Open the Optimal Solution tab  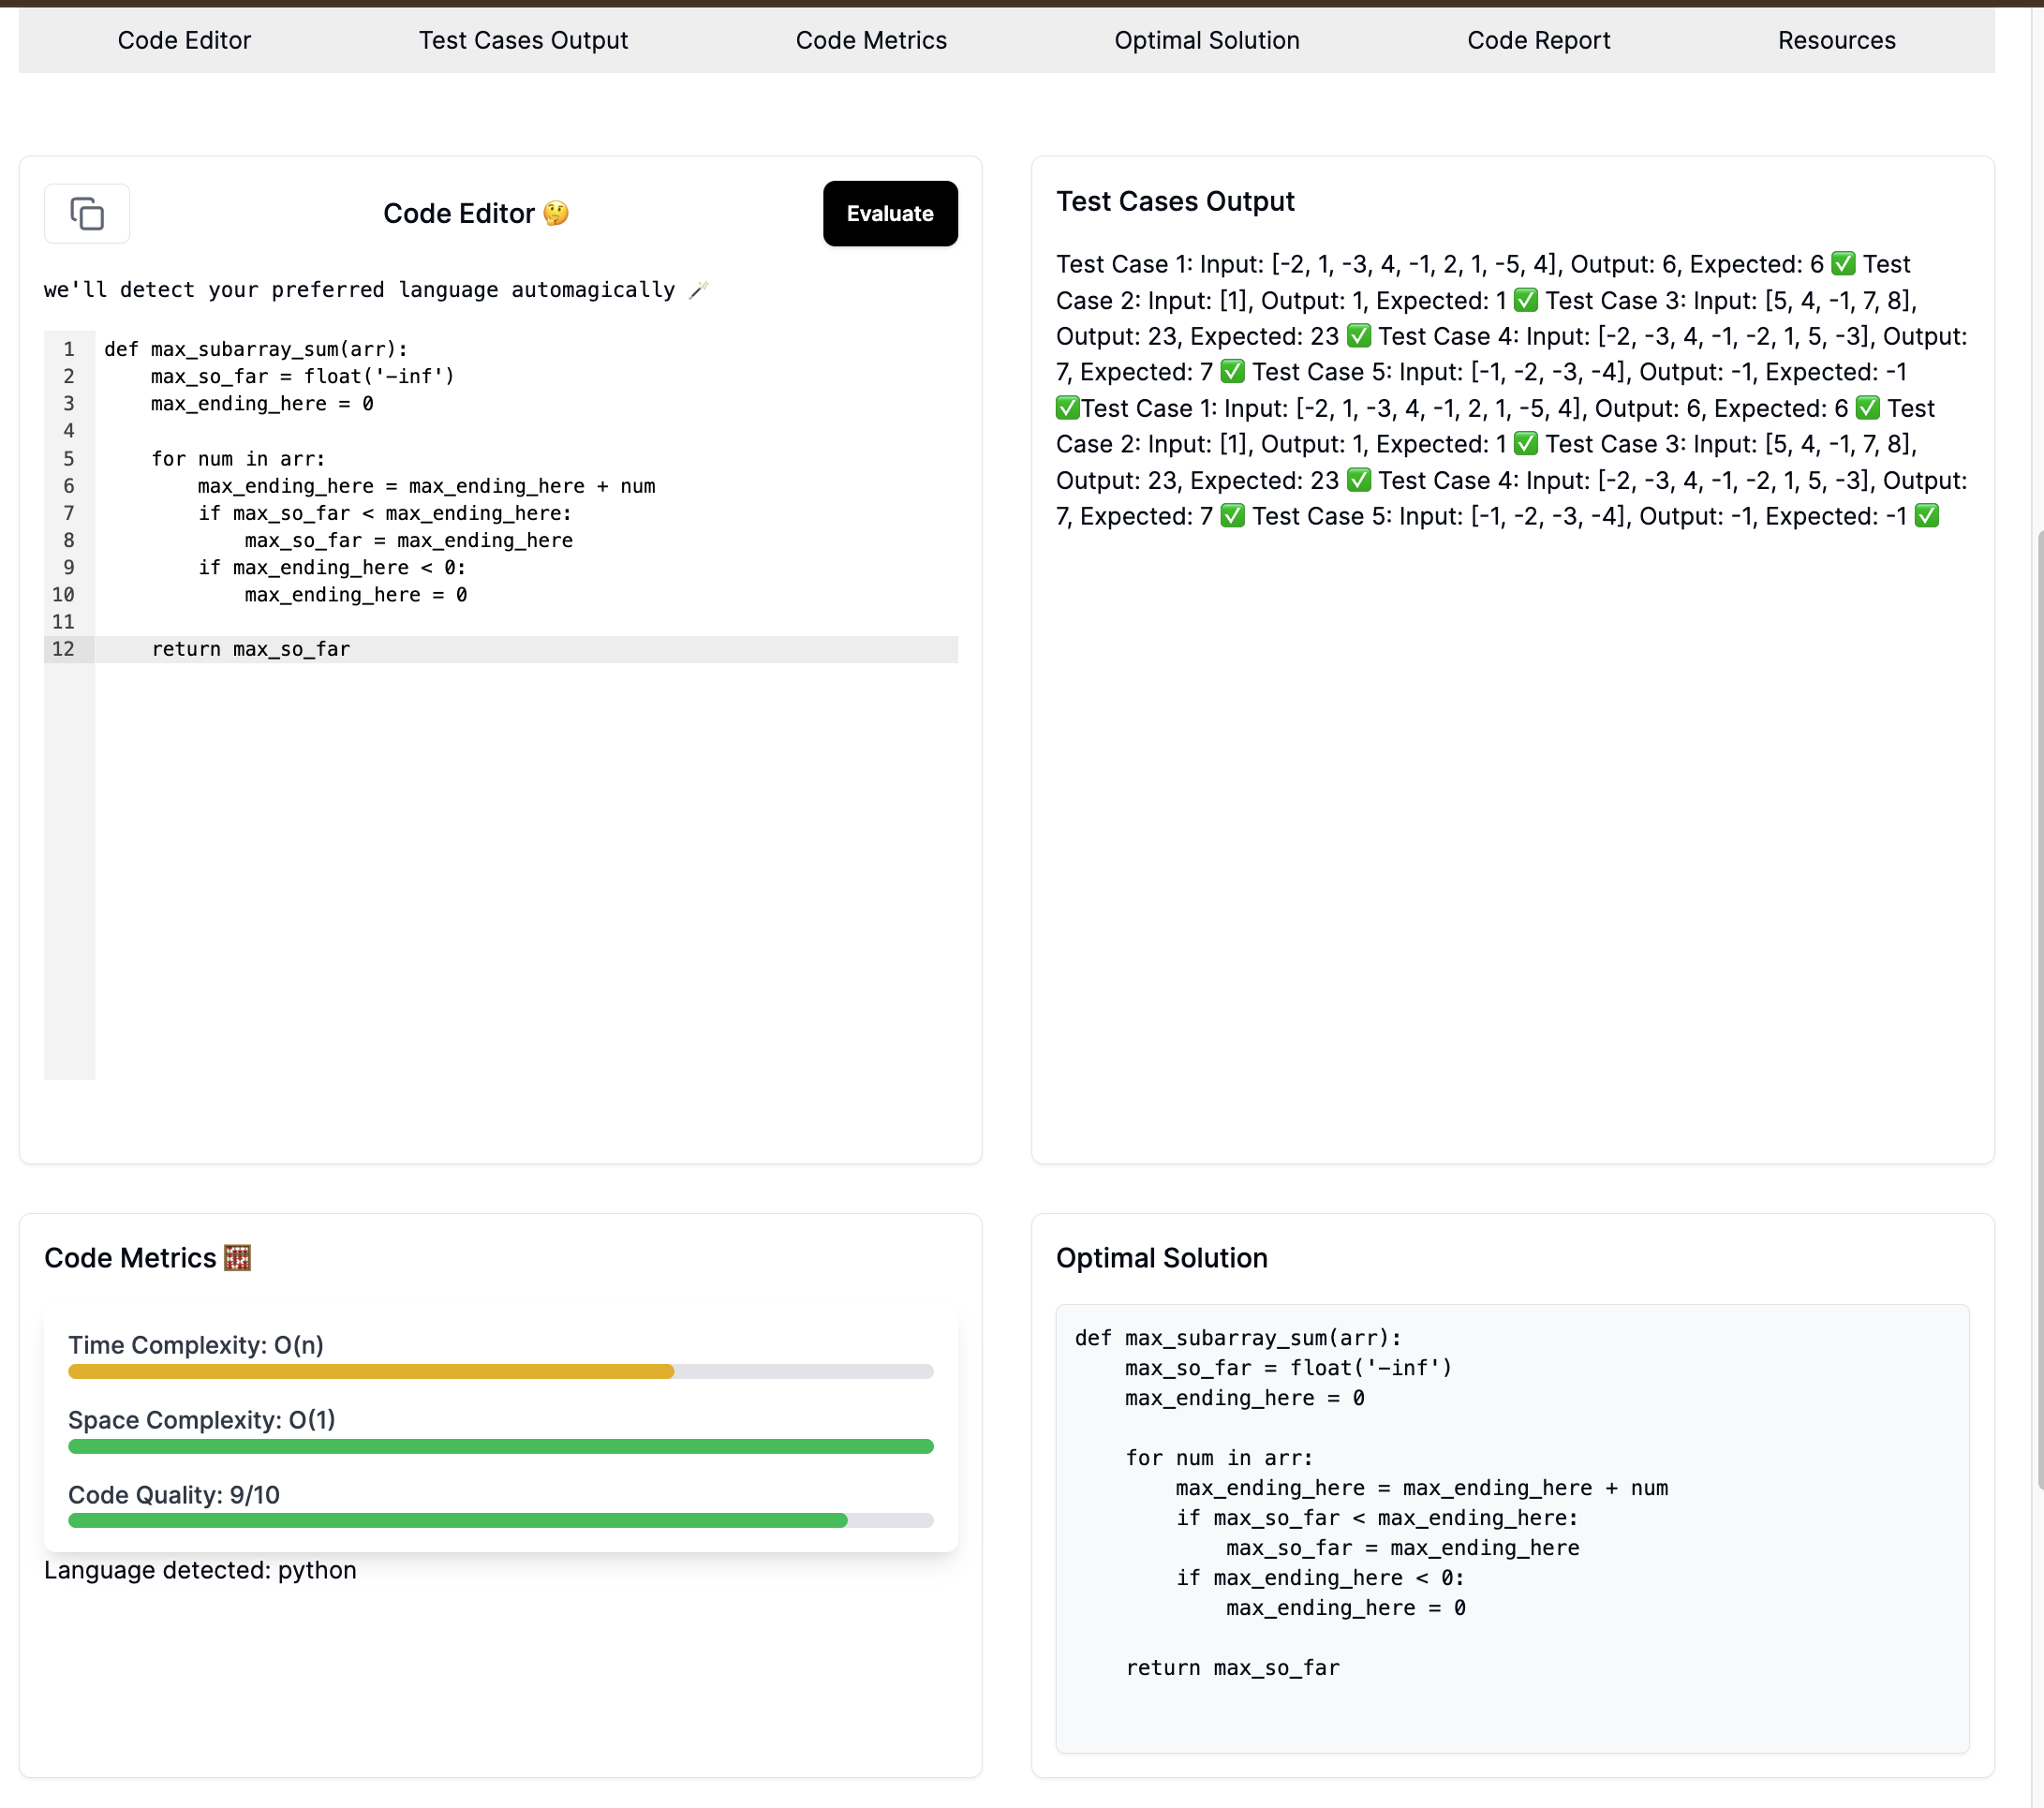[x=1207, y=40]
